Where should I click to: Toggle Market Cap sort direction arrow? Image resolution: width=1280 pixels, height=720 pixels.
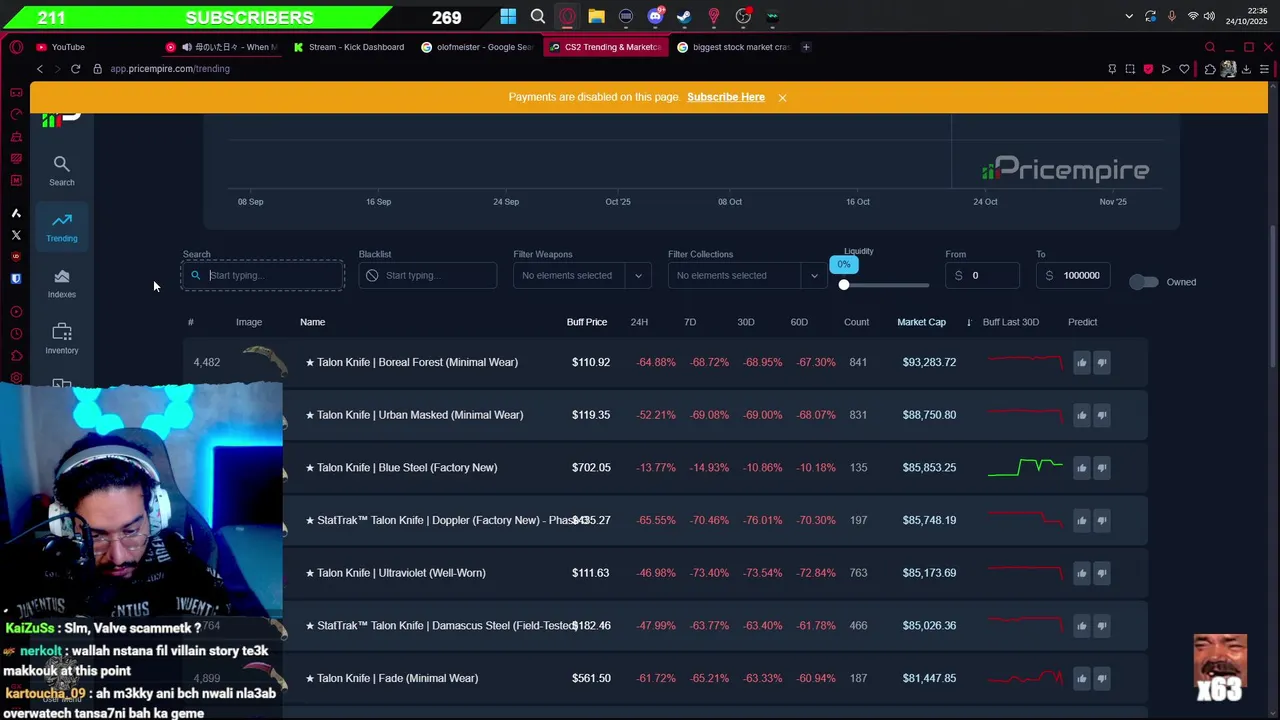968,322
